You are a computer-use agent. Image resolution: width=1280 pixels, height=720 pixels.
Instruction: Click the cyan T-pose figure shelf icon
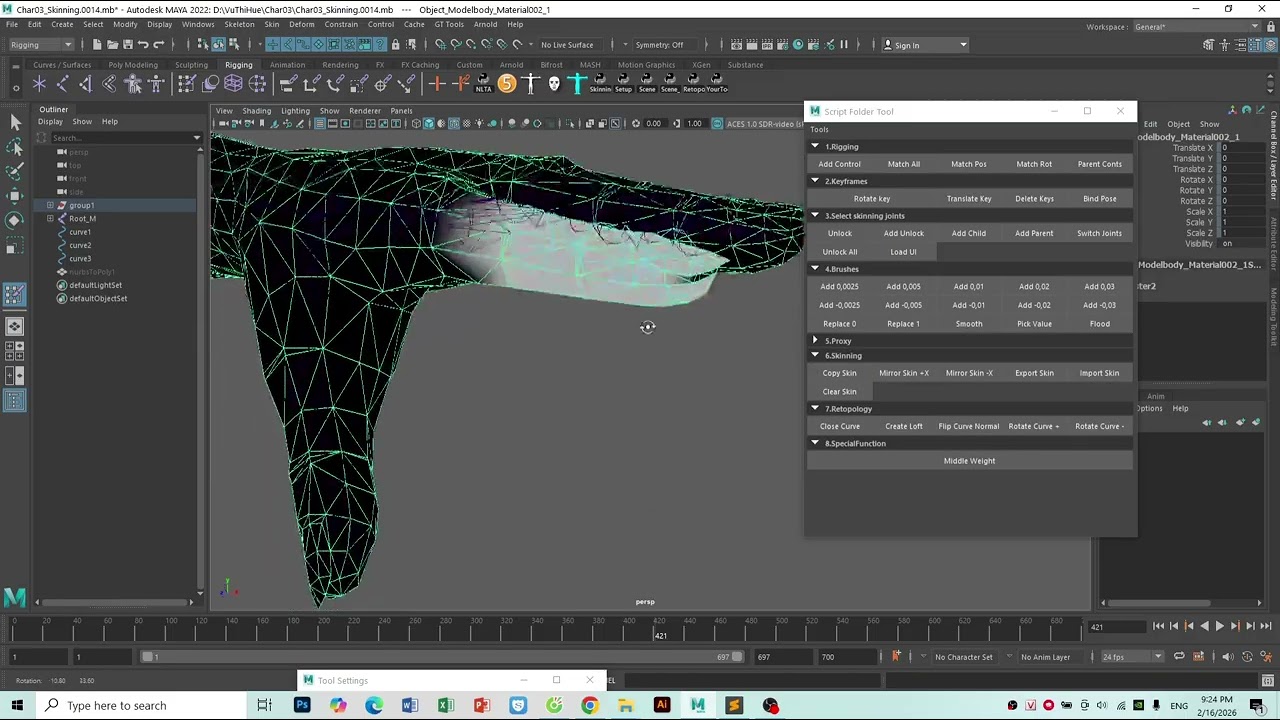click(577, 84)
